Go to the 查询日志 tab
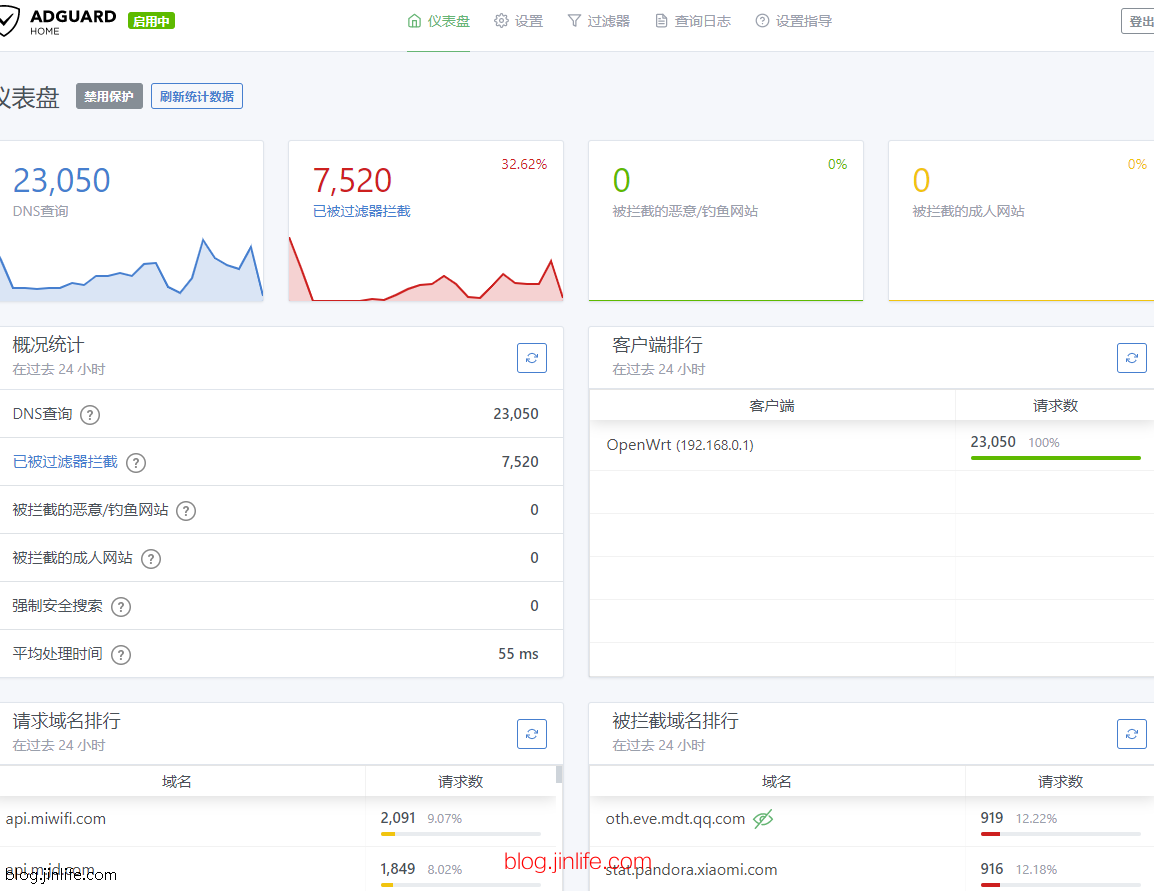Screen dimensions: 1154x891 (693, 21)
